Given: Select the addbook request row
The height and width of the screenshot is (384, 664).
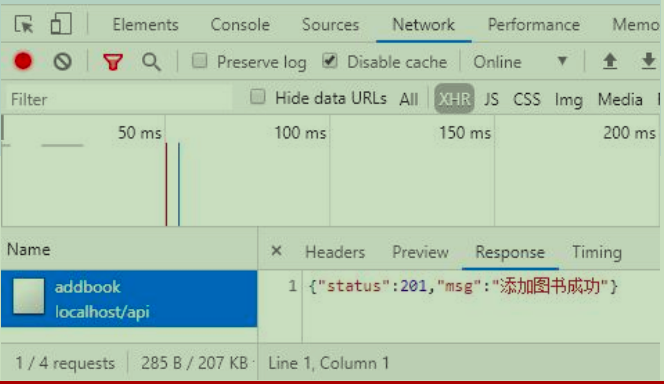Looking at the screenshot, I should tap(129, 299).
